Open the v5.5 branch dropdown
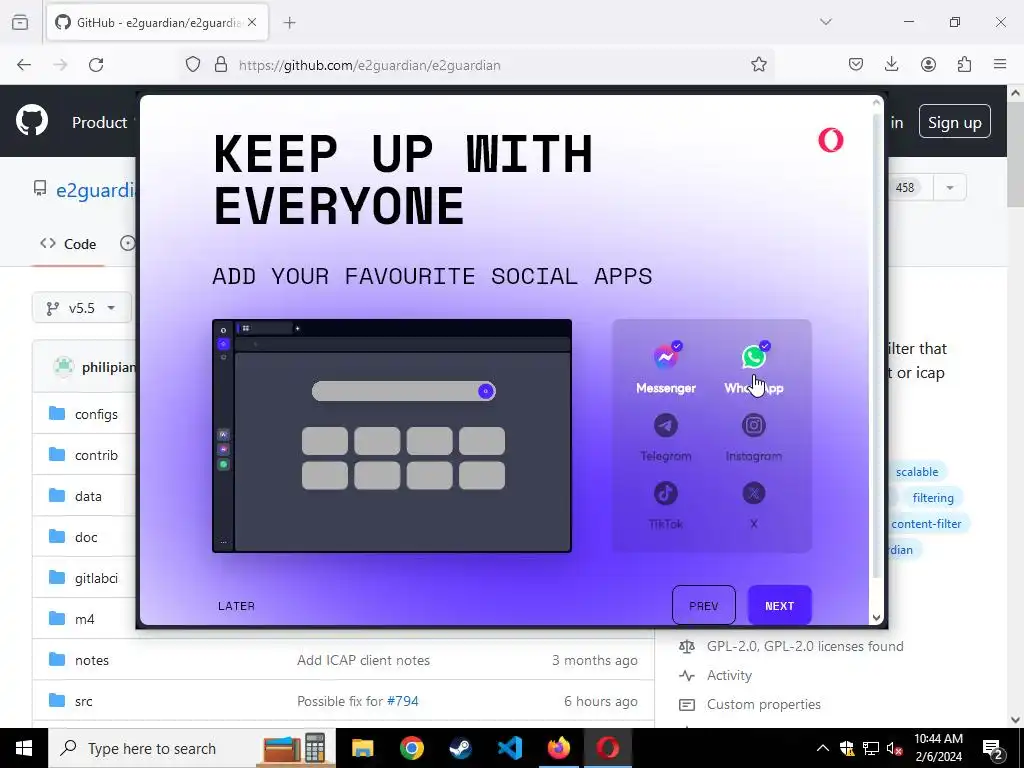Viewport: 1024px width, 768px height. pos(82,308)
